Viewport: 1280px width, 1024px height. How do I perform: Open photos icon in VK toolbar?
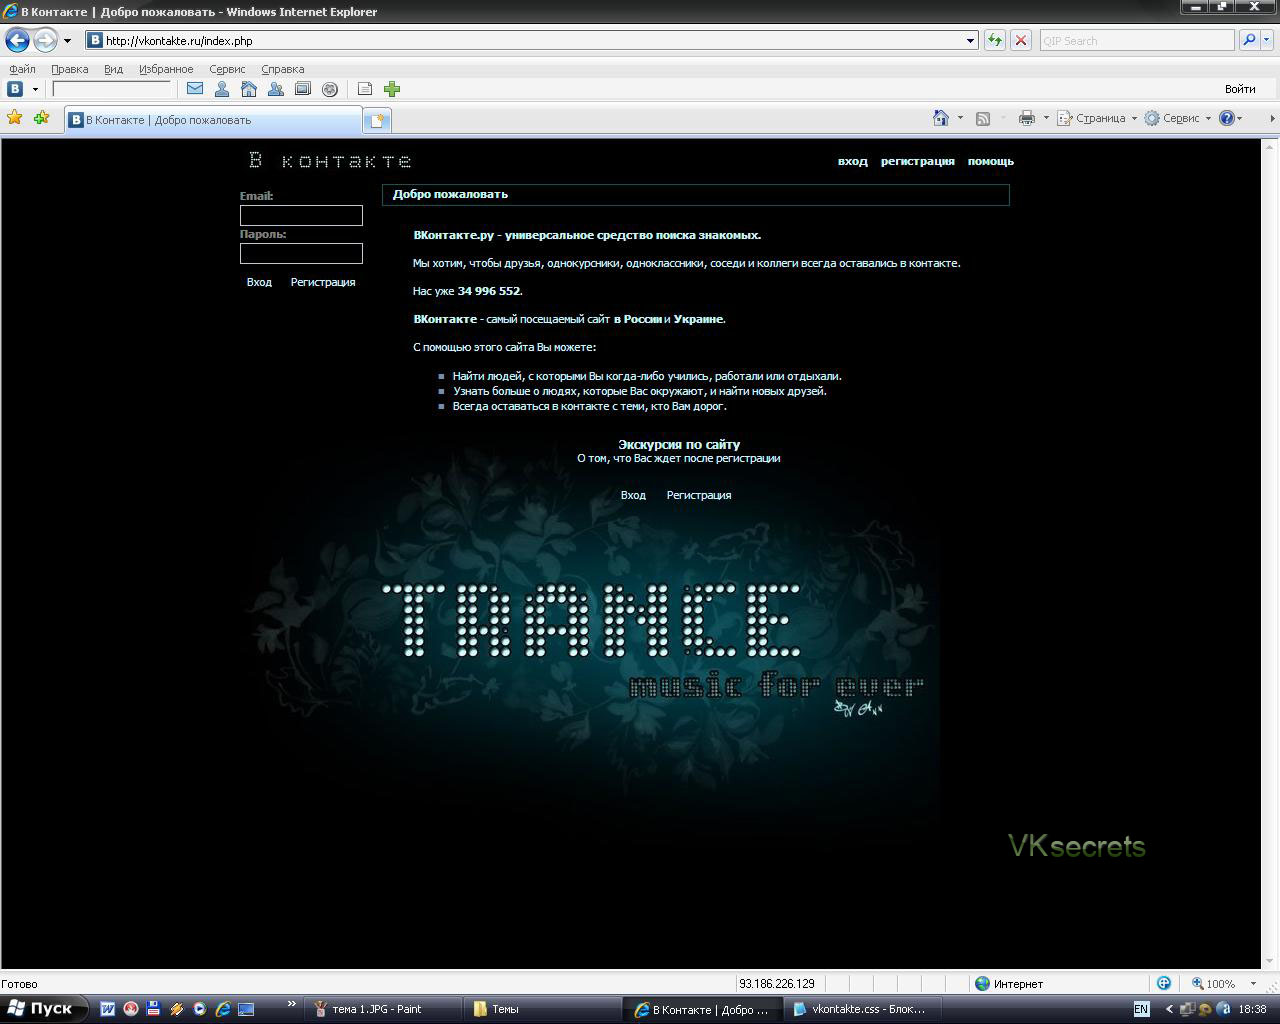click(x=303, y=89)
